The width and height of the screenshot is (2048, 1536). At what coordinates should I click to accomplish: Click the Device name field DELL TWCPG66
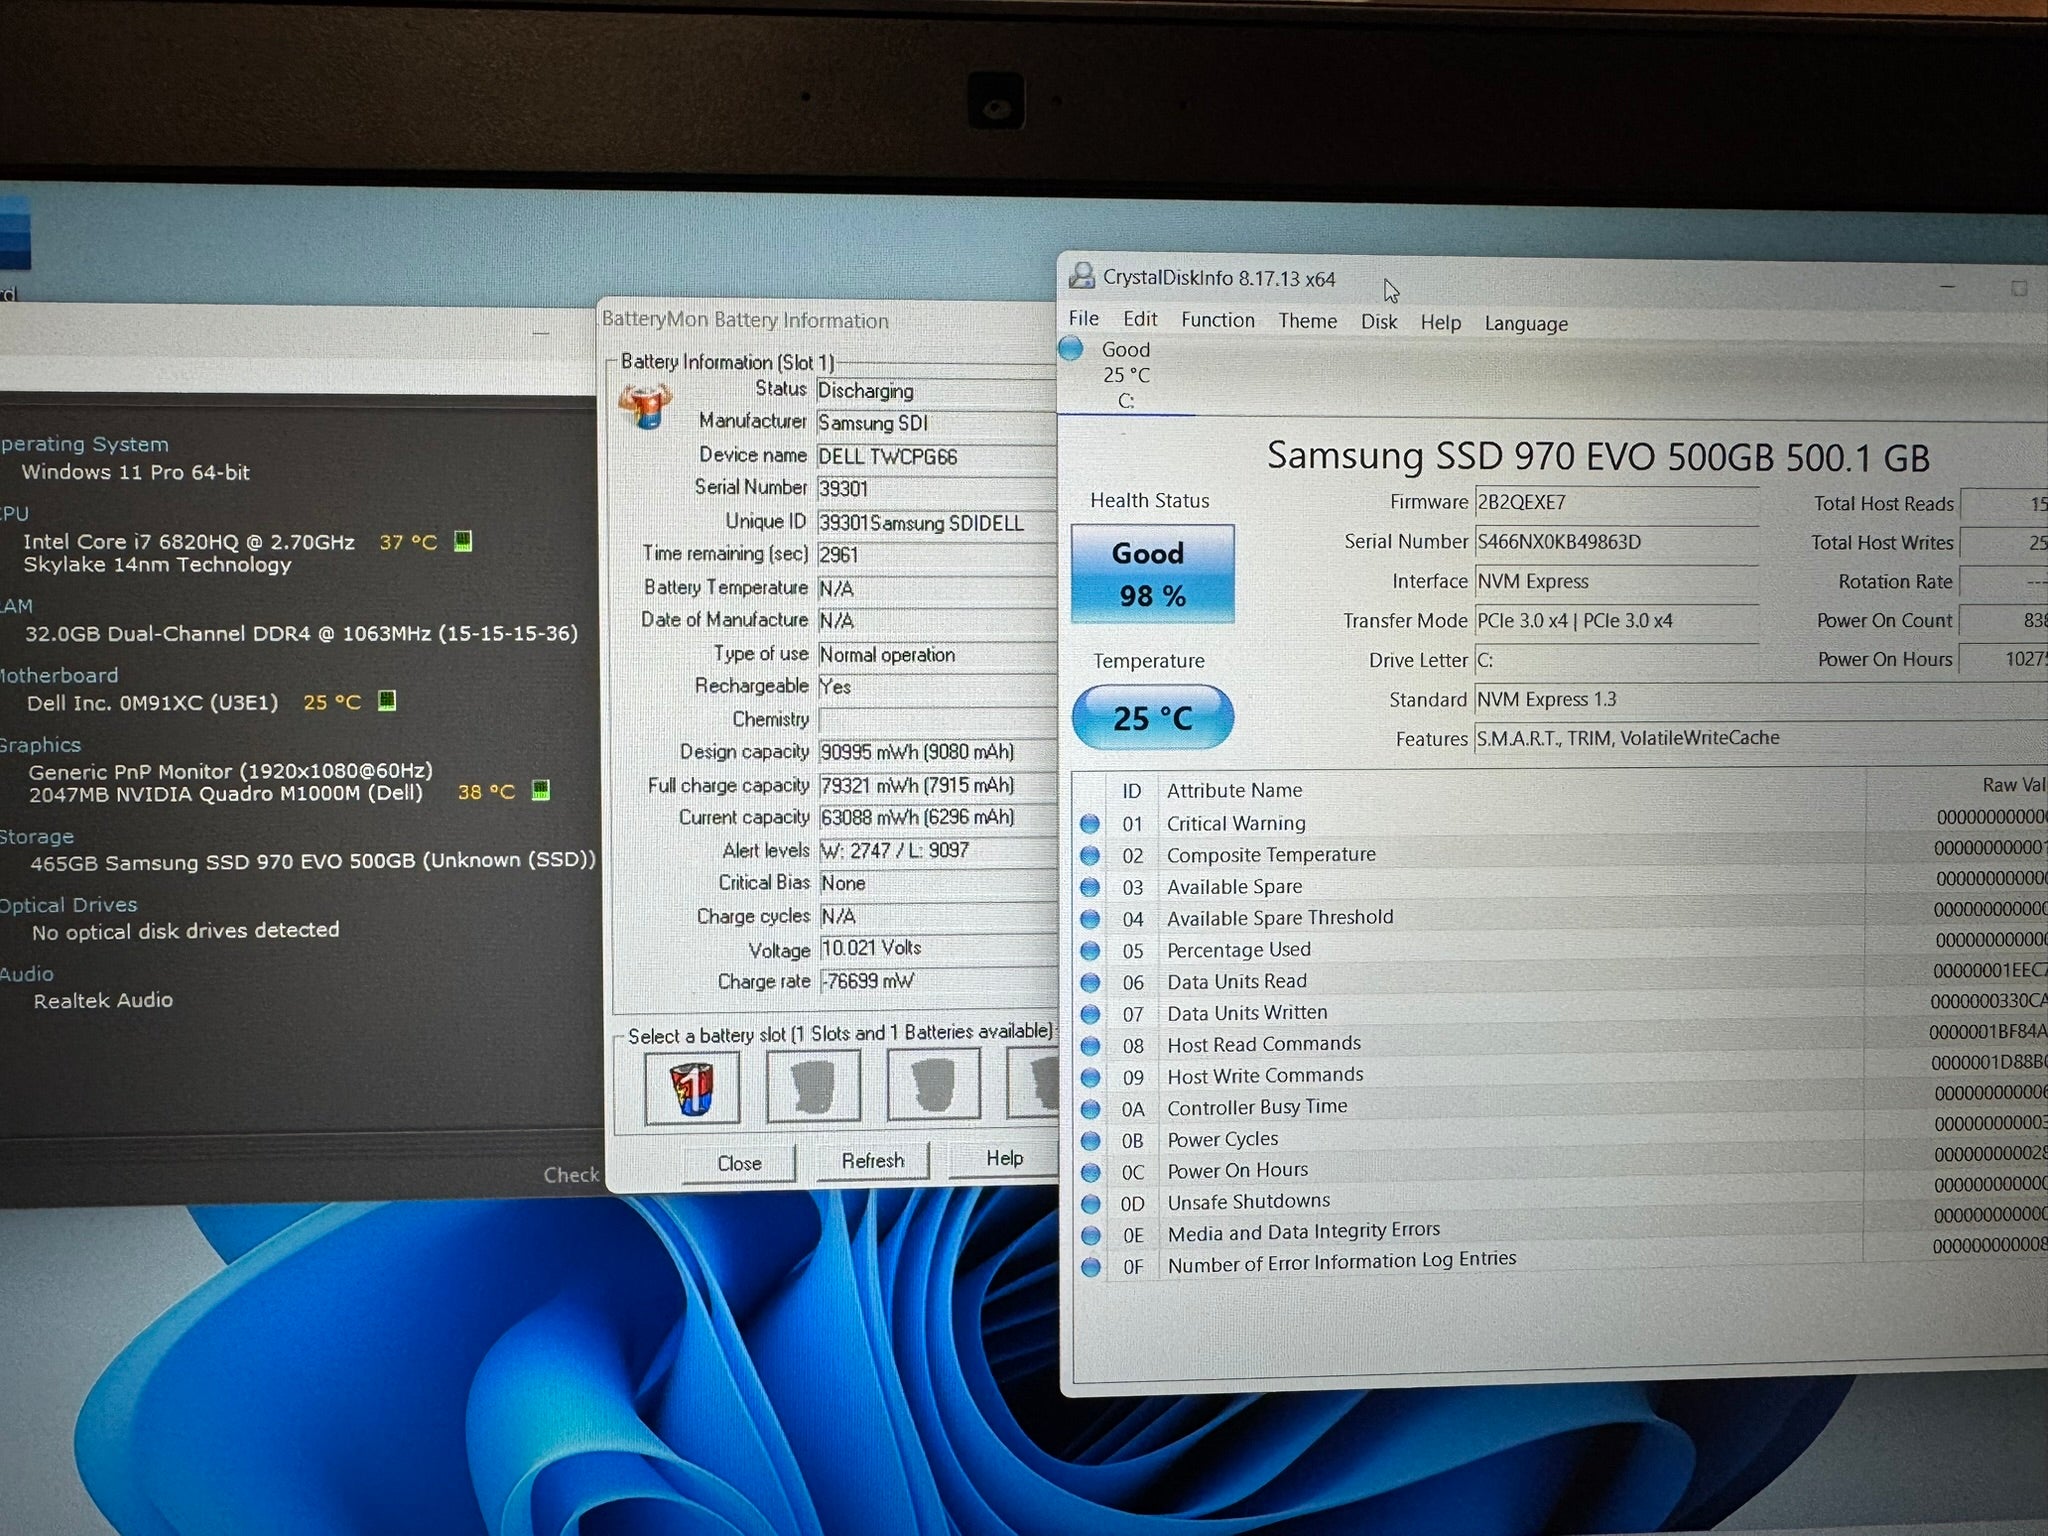[935, 456]
